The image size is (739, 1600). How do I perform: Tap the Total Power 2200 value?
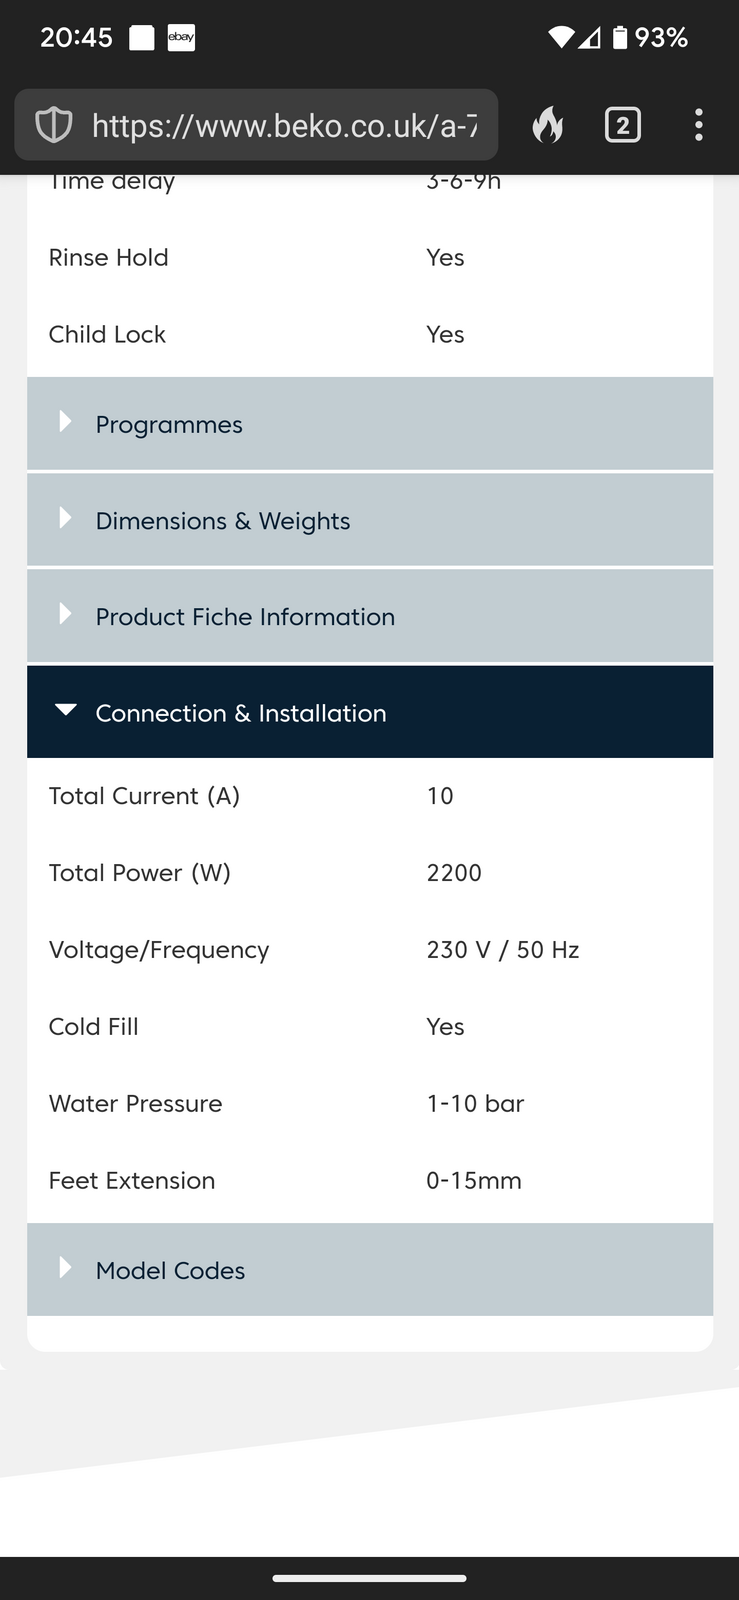coord(454,873)
